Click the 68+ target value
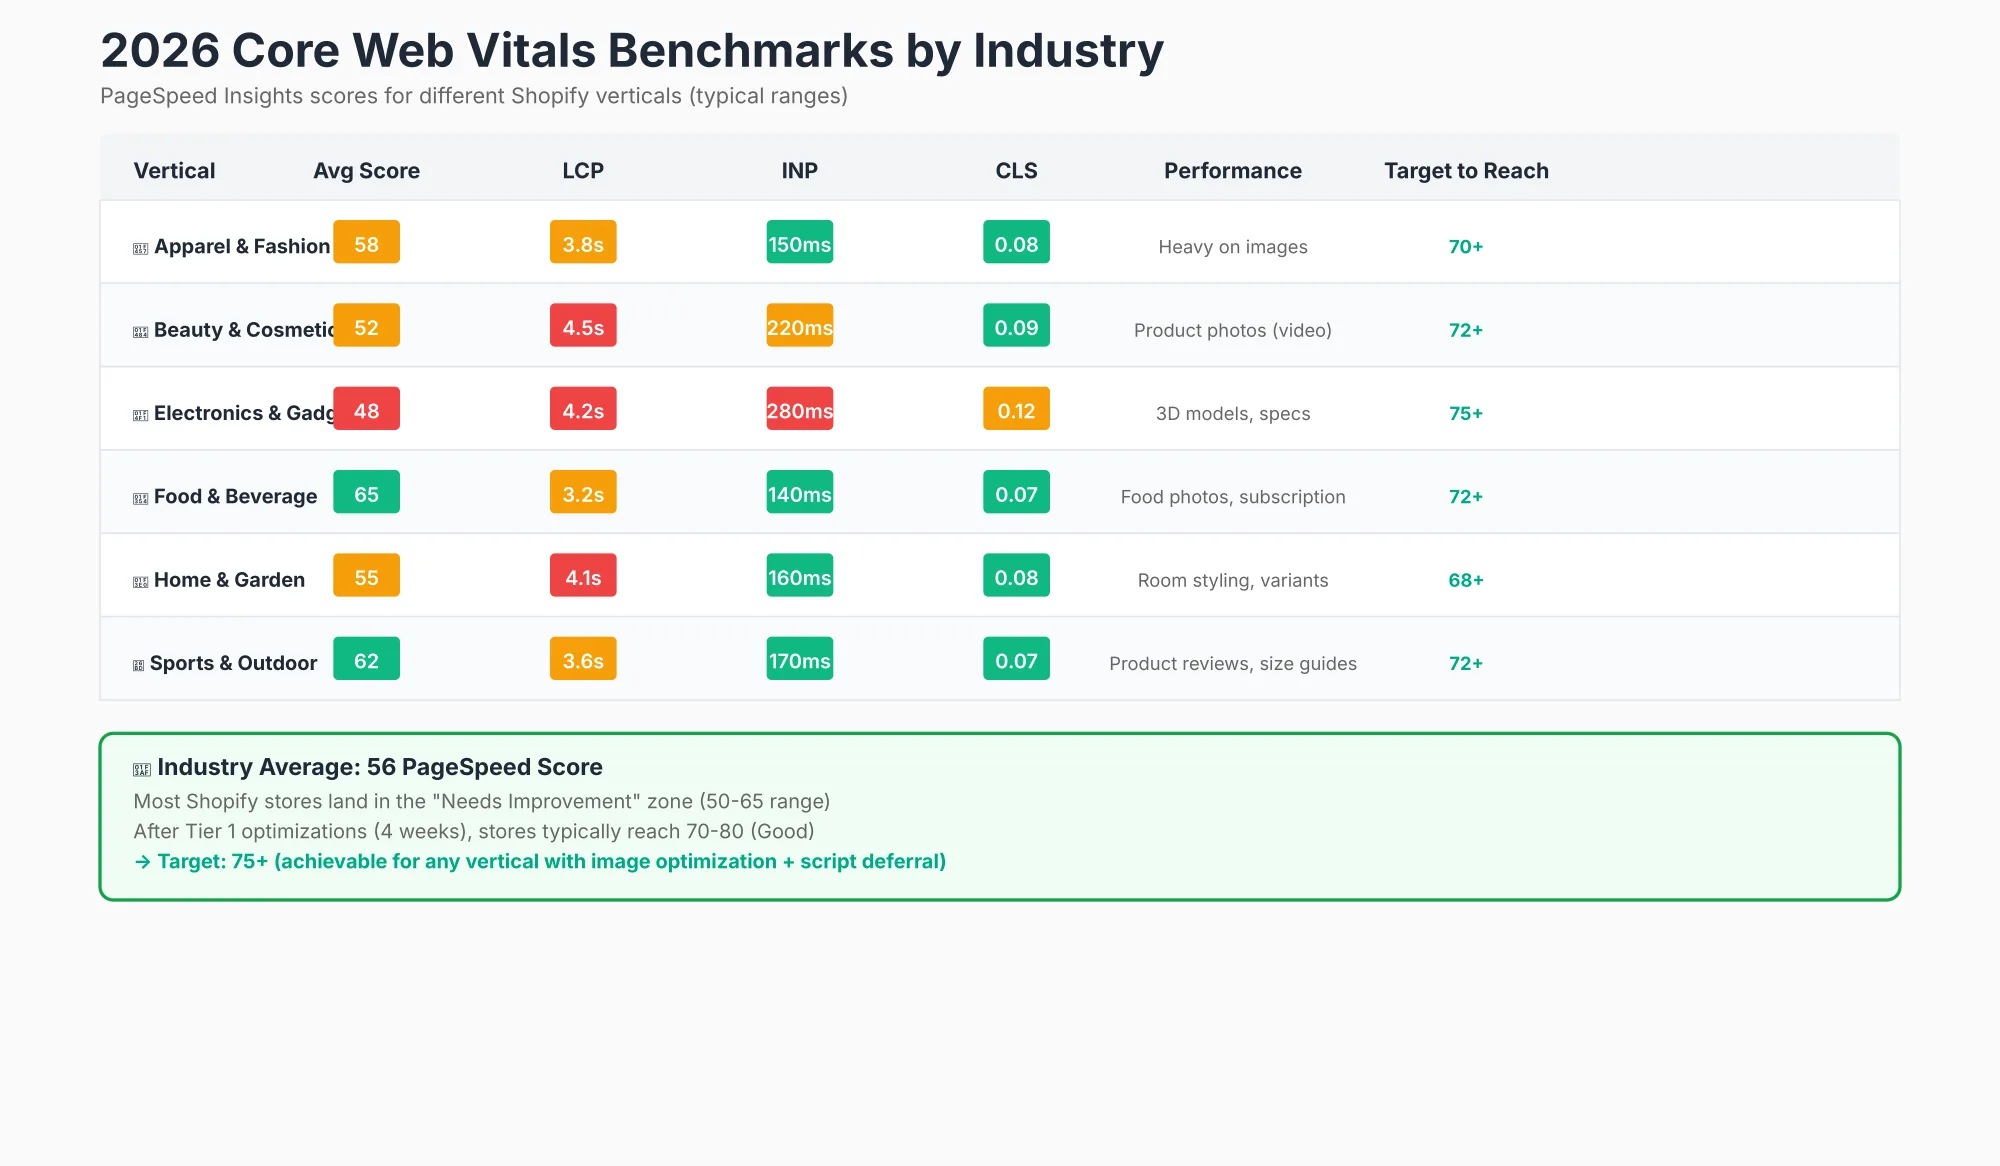This screenshot has width=2000, height=1166. [1466, 580]
